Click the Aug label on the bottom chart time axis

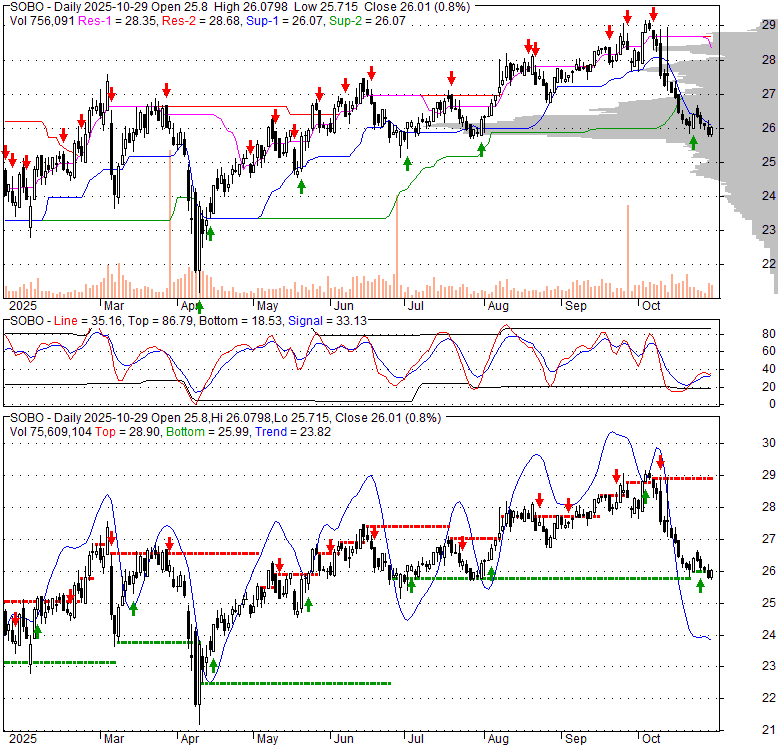pyautogui.click(x=498, y=739)
